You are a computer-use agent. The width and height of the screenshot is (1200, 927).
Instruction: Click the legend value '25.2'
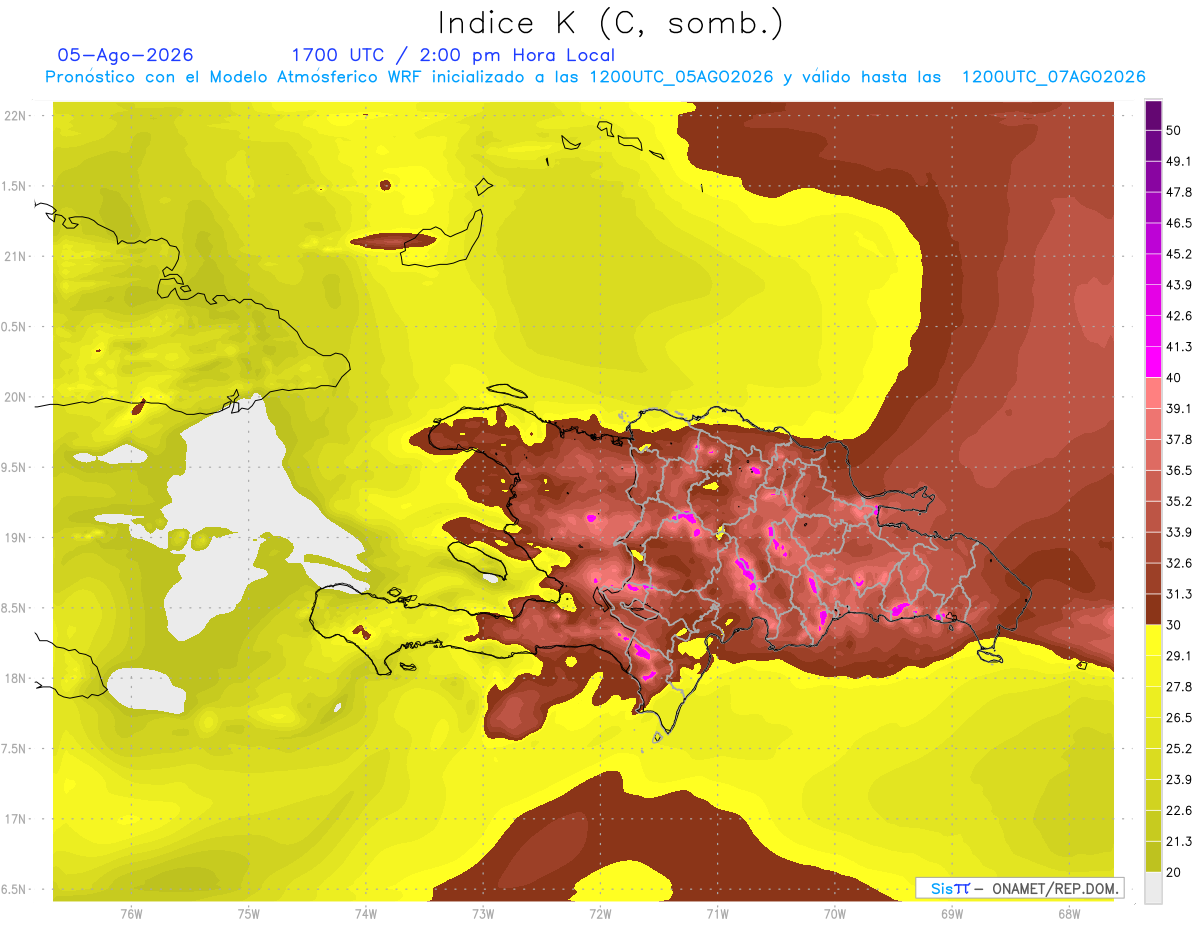coord(1179,749)
